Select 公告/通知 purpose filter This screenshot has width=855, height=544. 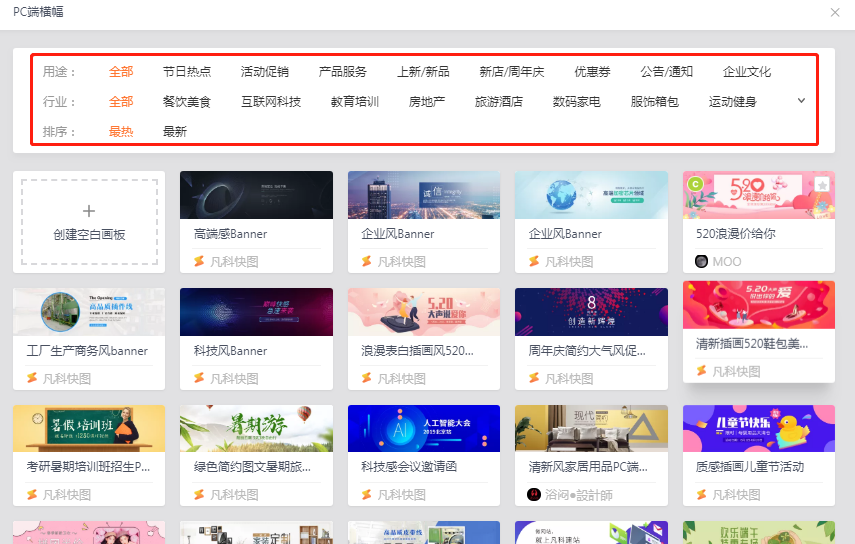point(666,72)
